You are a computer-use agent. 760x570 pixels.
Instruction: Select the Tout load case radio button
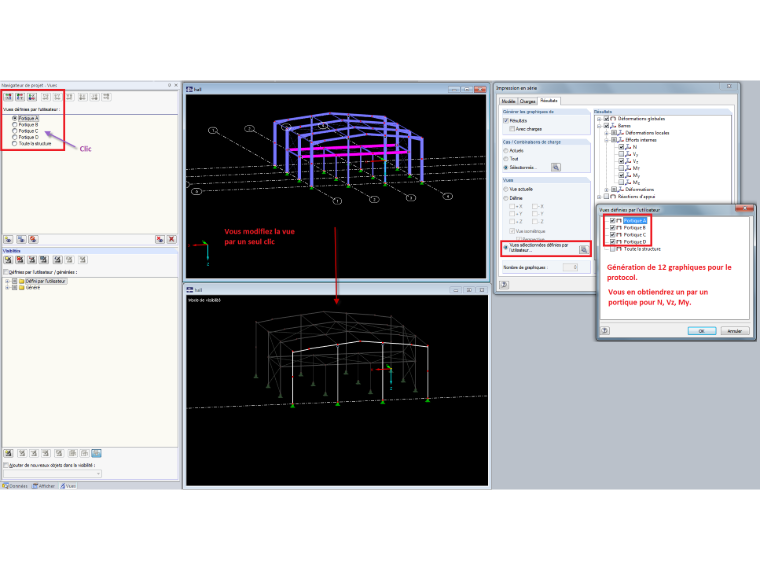coord(506,159)
